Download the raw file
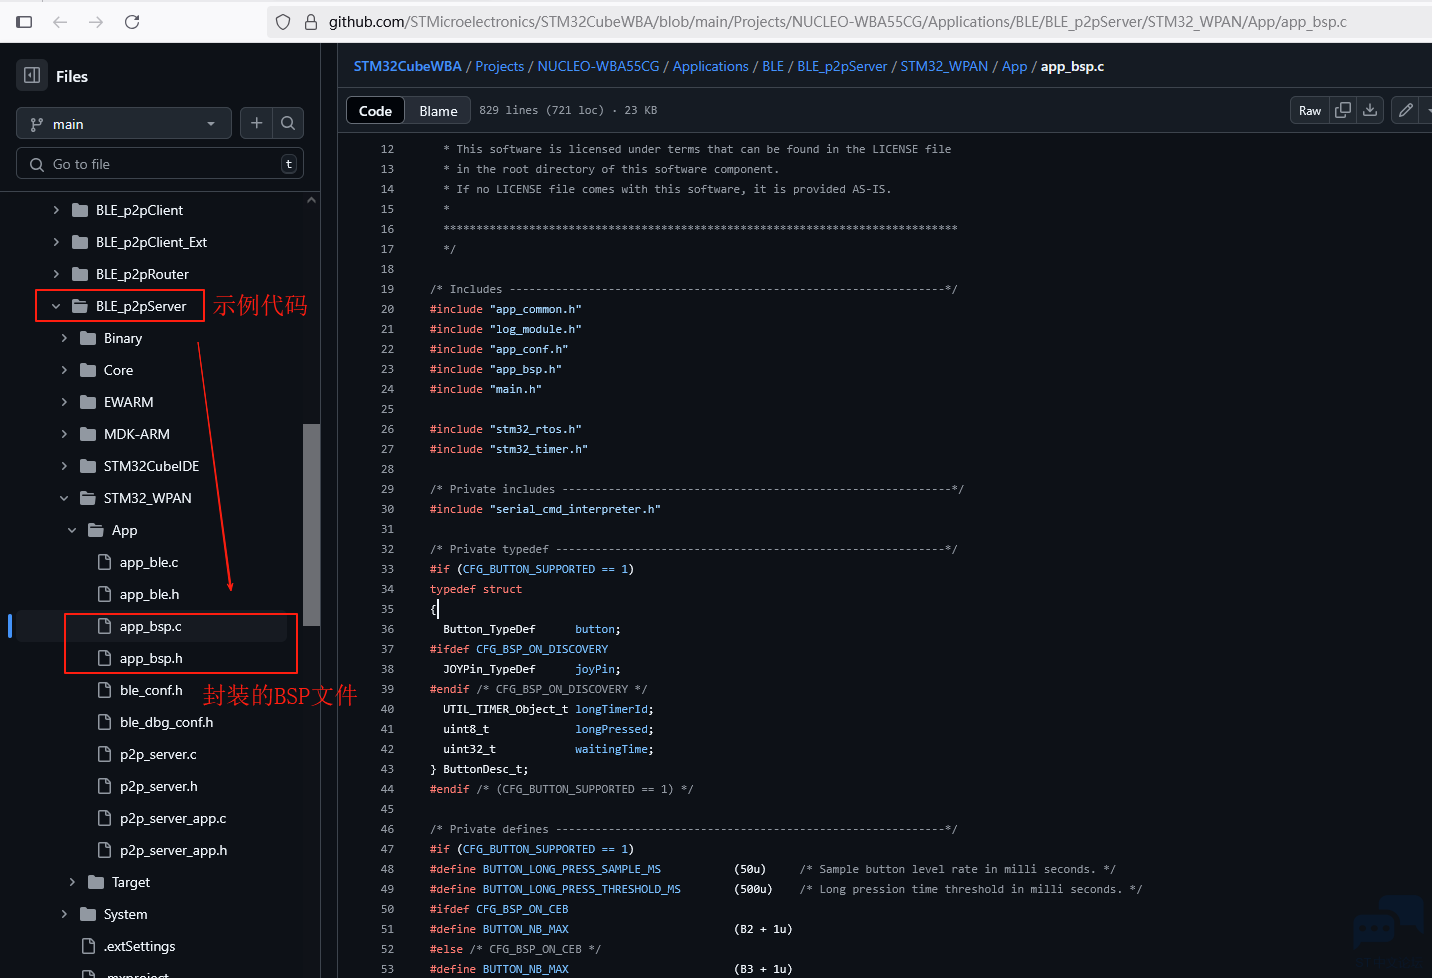1432x978 pixels. click(1370, 110)
